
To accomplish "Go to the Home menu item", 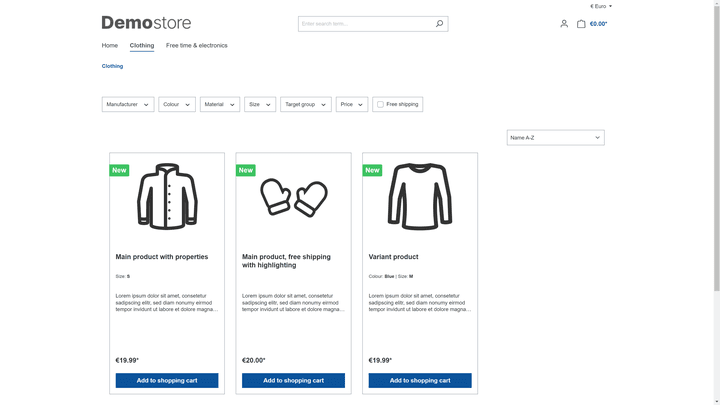I will coord(110,45).
